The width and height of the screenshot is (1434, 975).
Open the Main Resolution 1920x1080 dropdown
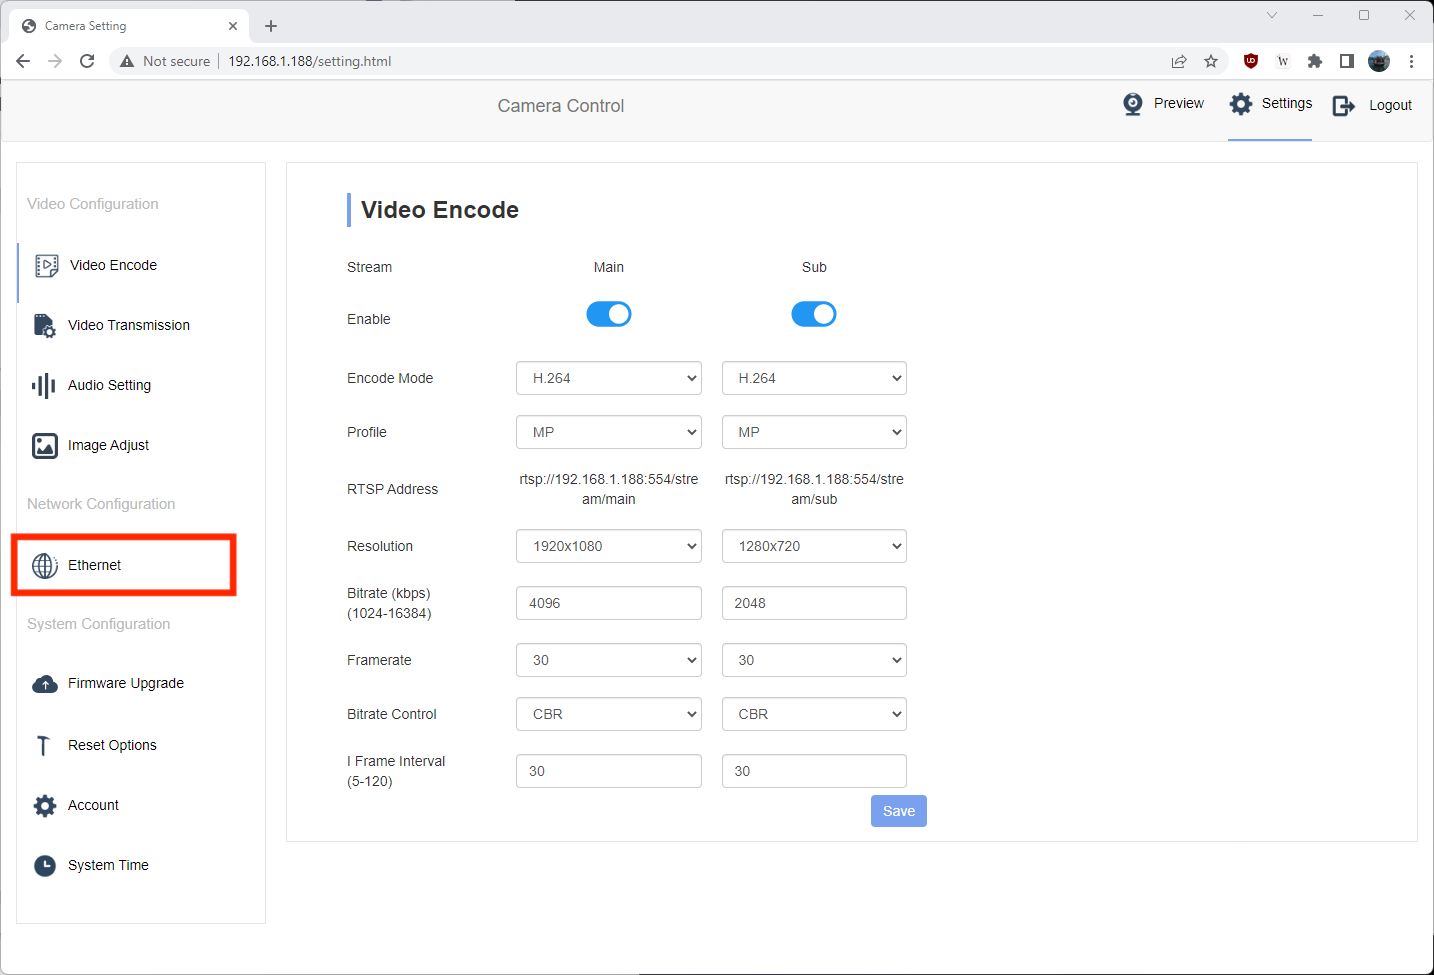coord(608,547)
